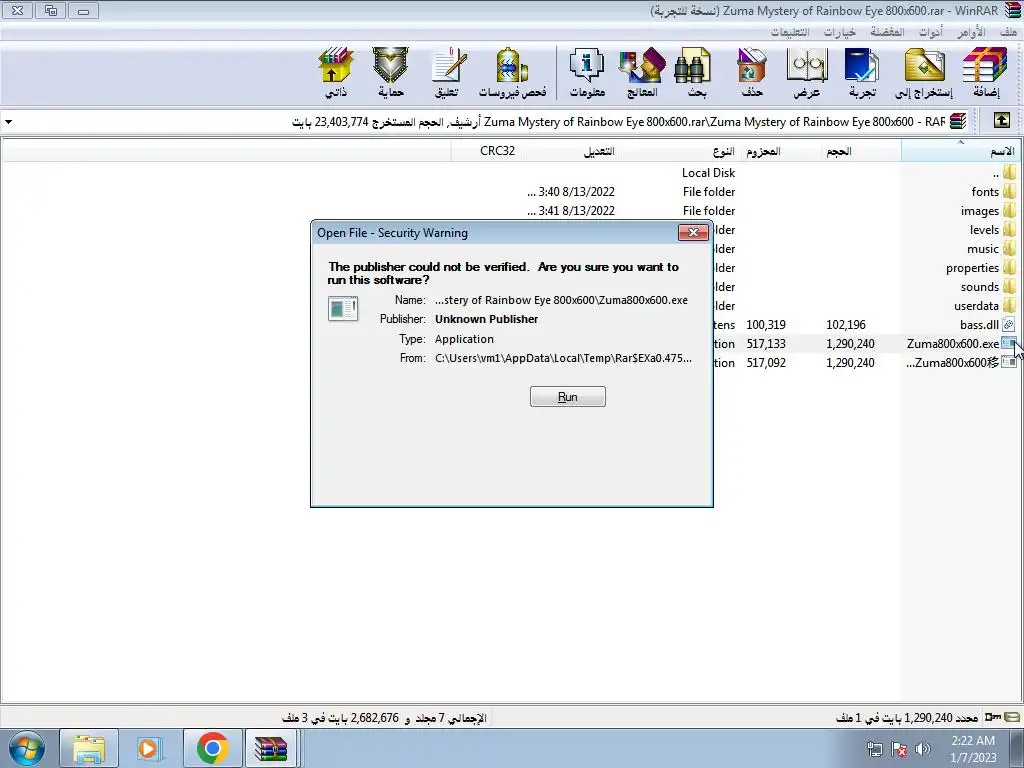The height and width of the screenshot is (768, 1024).
Task: Open the Favorites (المفضلة) menu
Action: click(887, 32)
